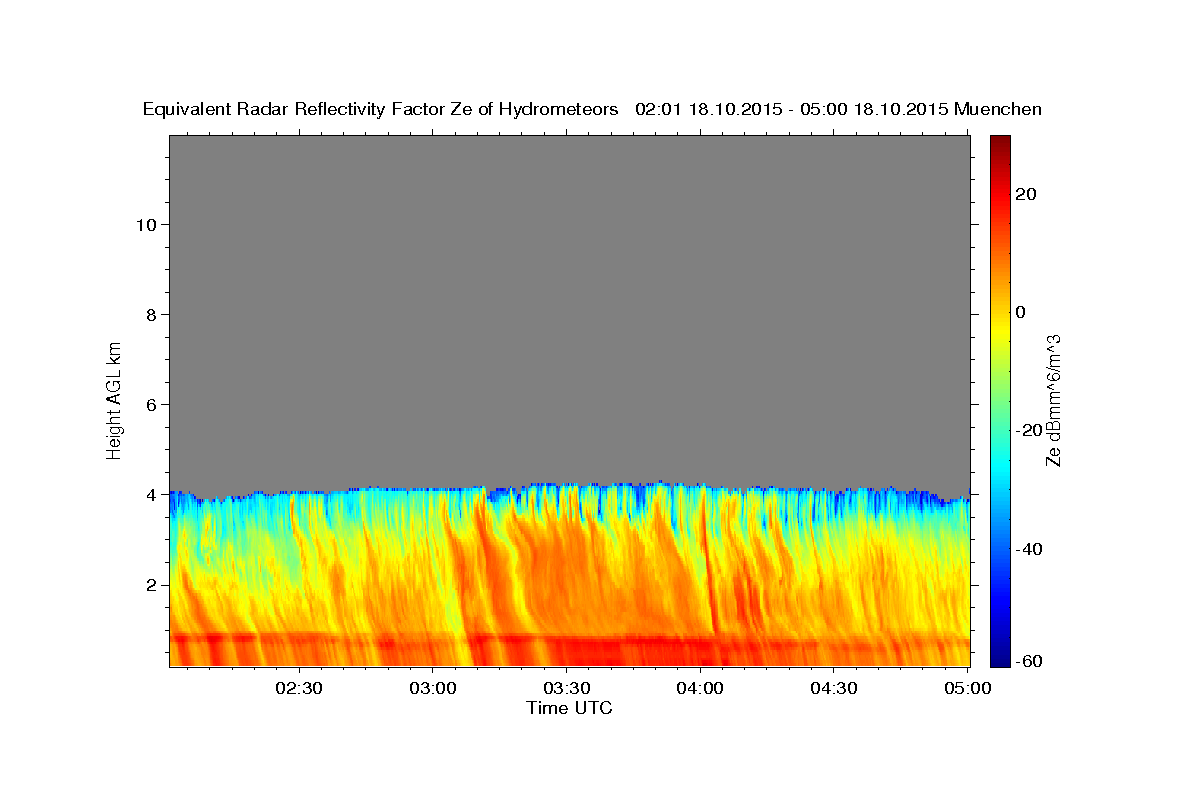Click the dark red top of colorbar

[999, 142]
